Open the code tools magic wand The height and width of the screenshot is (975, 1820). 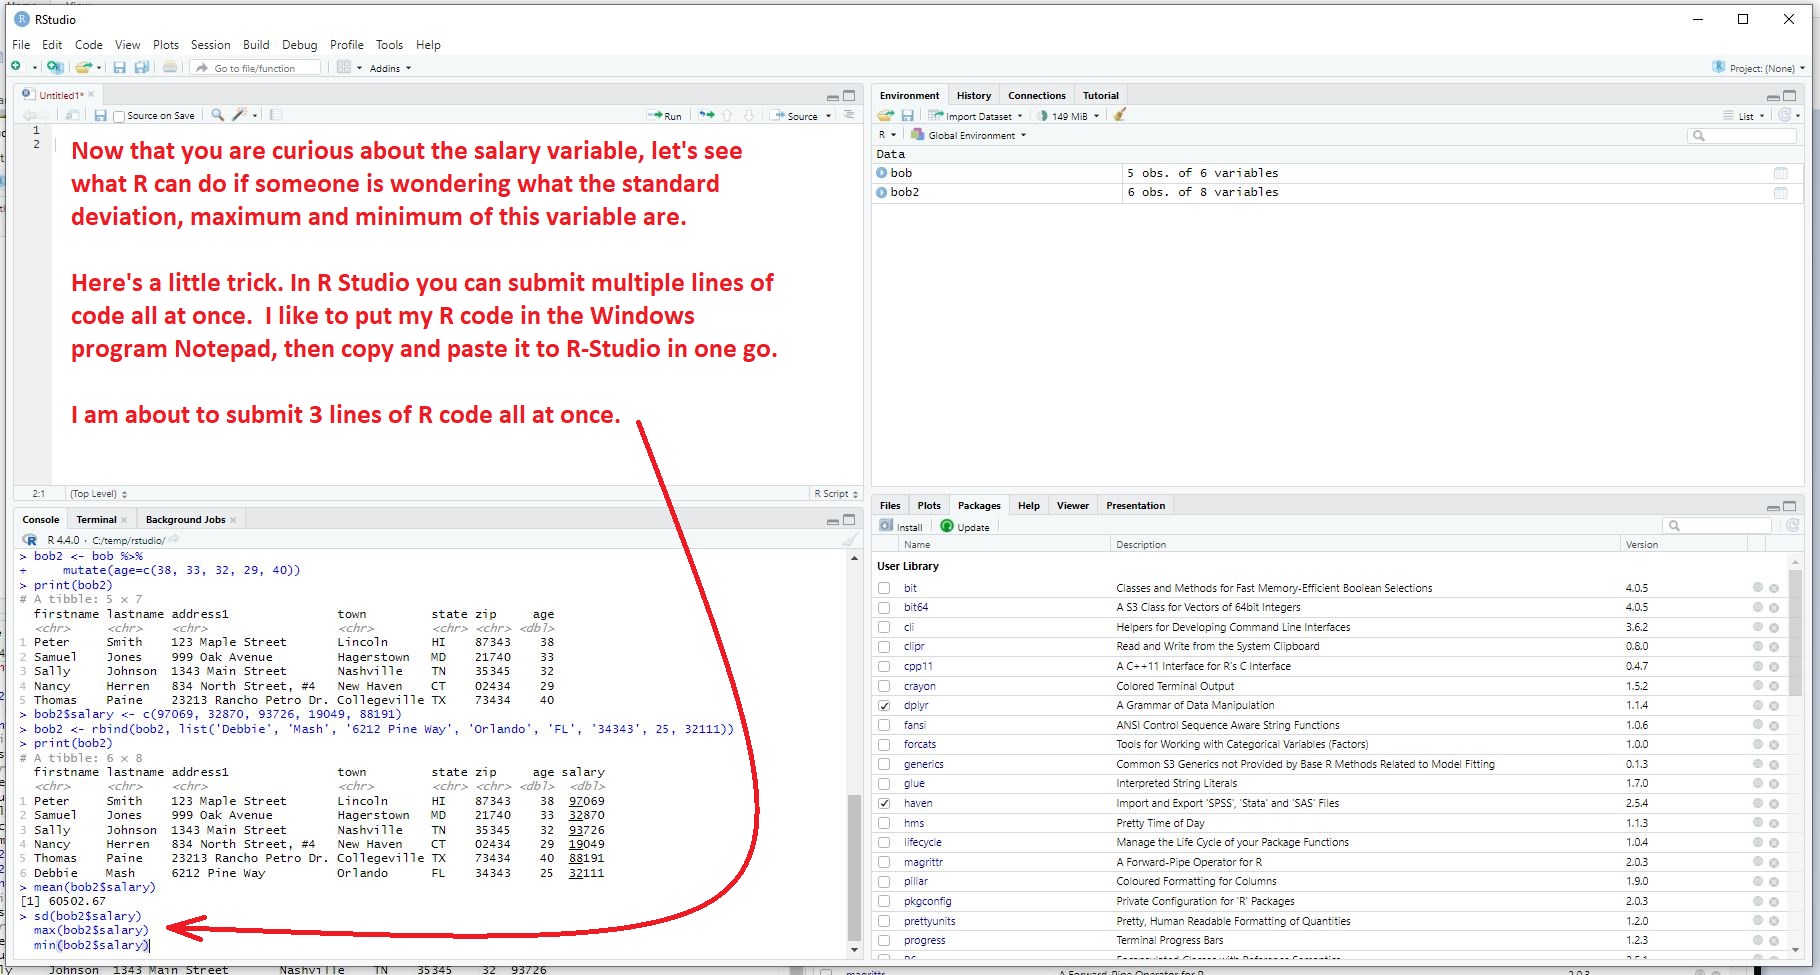pos(239,115)
